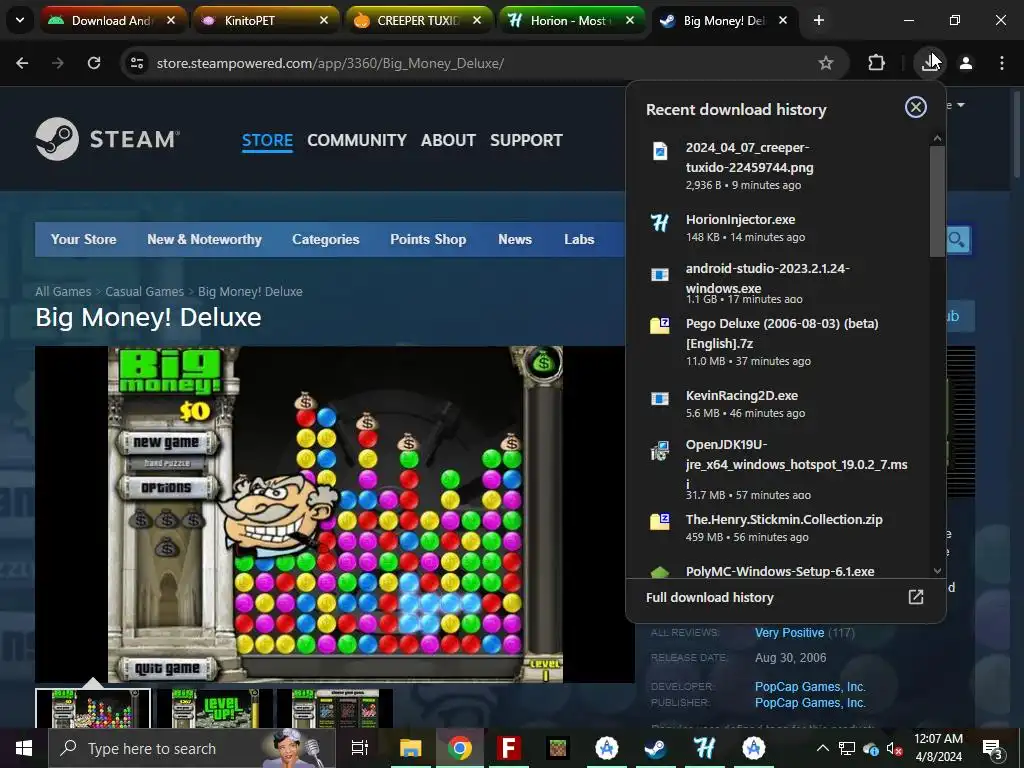Expand the New & Noteworthy menu

[204, 239]
